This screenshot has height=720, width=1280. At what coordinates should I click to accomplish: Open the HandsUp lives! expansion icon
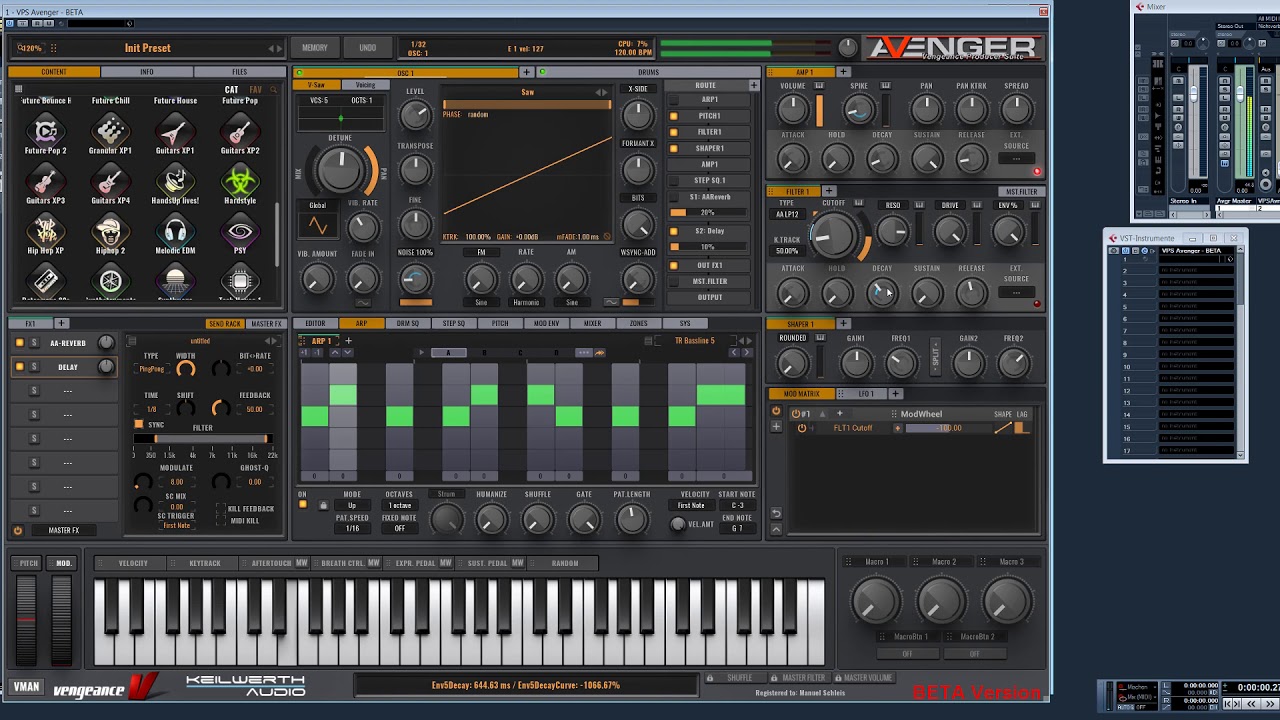click(x=175, y=181)
